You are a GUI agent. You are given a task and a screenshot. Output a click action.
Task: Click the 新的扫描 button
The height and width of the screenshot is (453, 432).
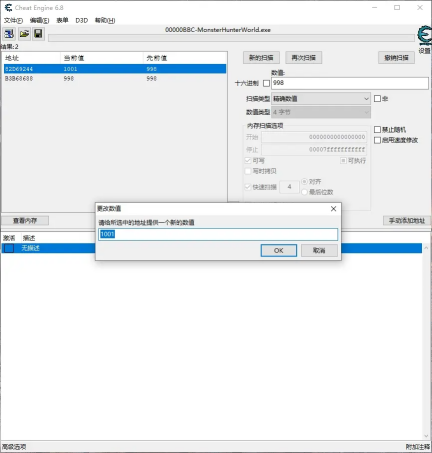point(261,58)
